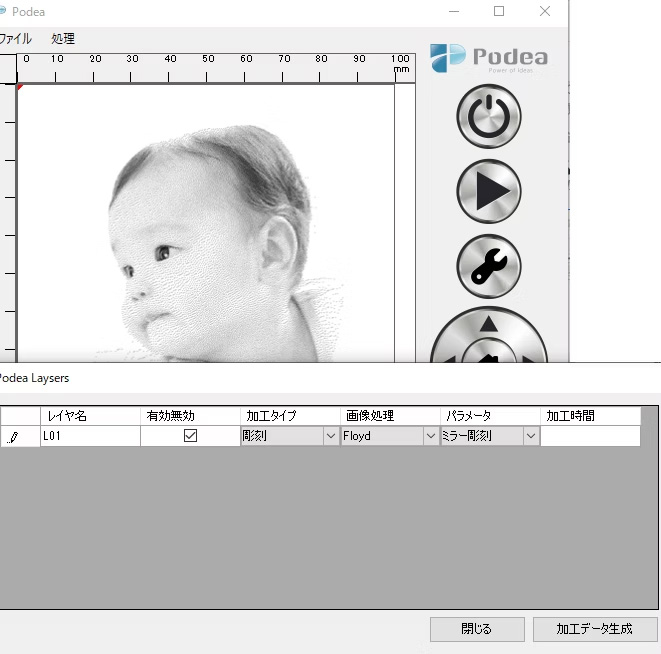This screenshot has height=654, width=661.
Task: Click the 加工時間 cell for L01
Action: [590, 437]
